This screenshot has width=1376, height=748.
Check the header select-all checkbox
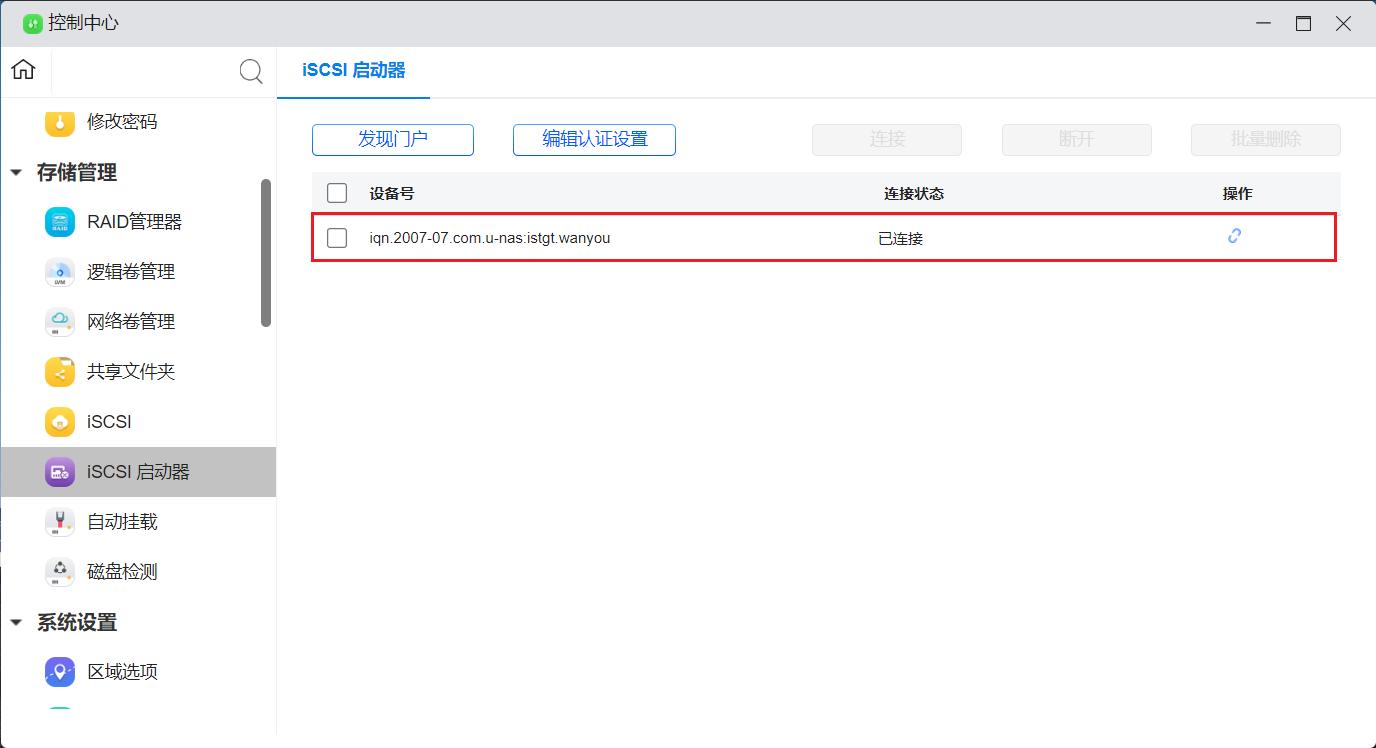pos(336,192)
